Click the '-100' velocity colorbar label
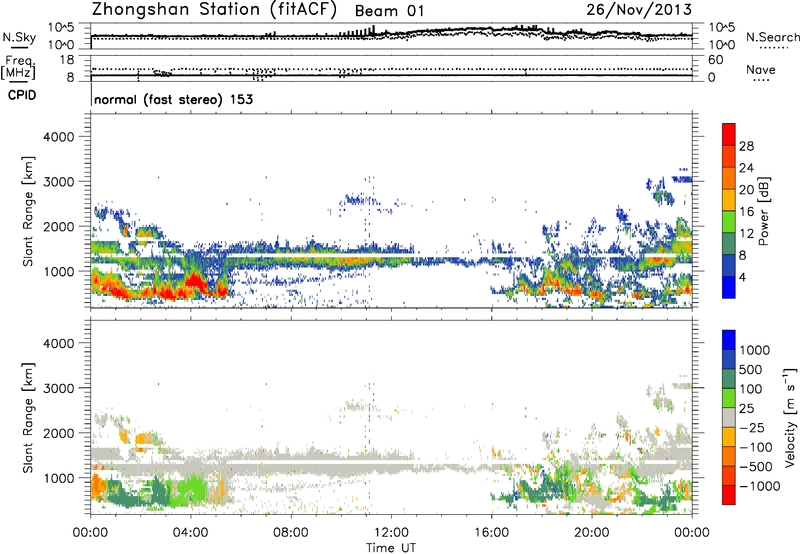This screenshot has height=554, width=800. pos(756,447)
